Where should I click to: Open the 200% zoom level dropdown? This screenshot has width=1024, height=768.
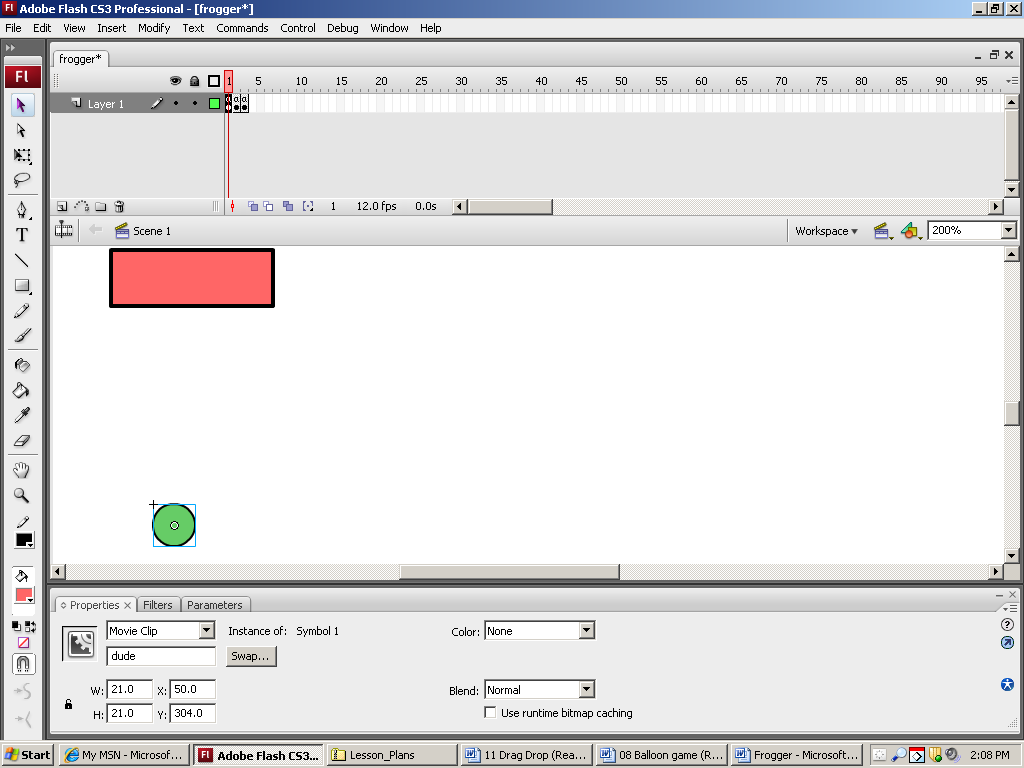pyautogui.click(x=1008, y=231)
